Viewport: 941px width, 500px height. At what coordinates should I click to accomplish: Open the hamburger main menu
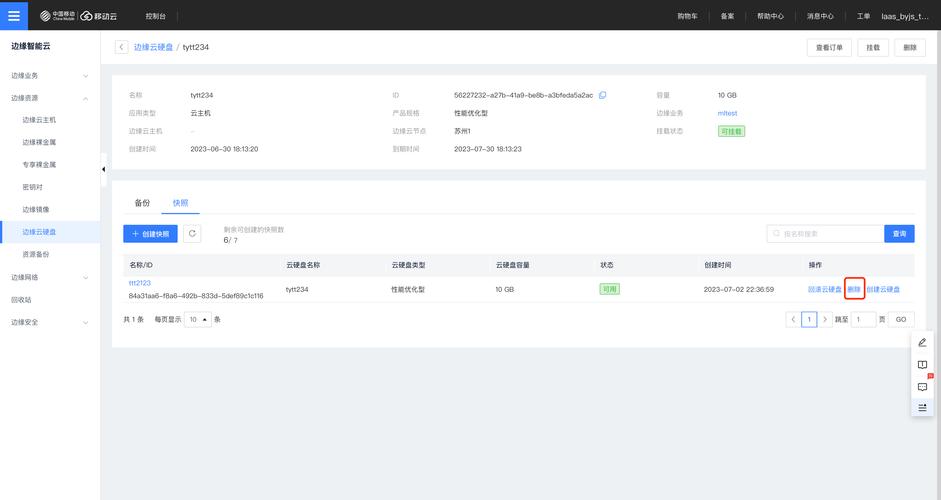click(x=14, y=15)
